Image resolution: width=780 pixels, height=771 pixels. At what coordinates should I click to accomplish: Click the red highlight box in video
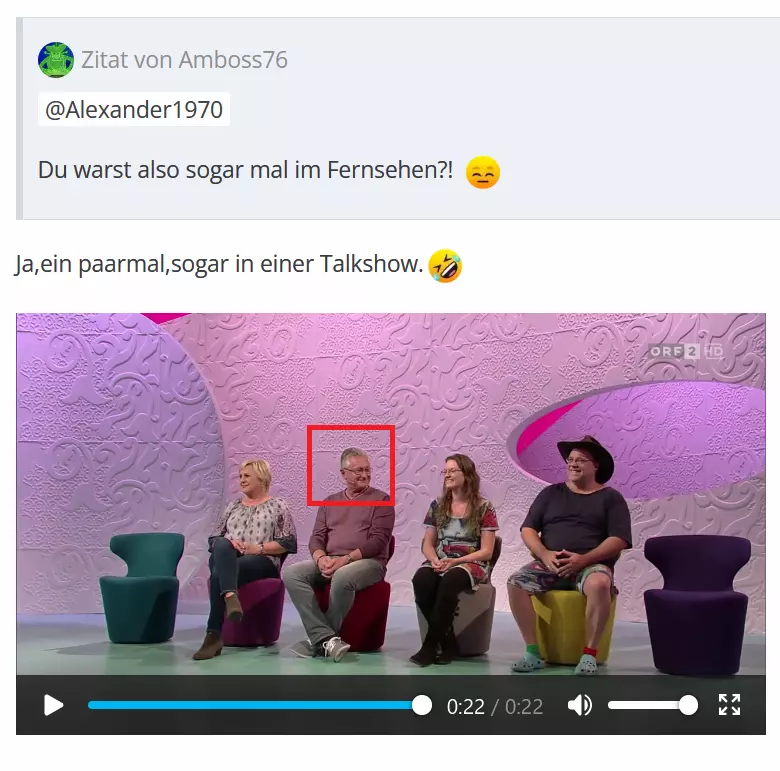(351, 465)
